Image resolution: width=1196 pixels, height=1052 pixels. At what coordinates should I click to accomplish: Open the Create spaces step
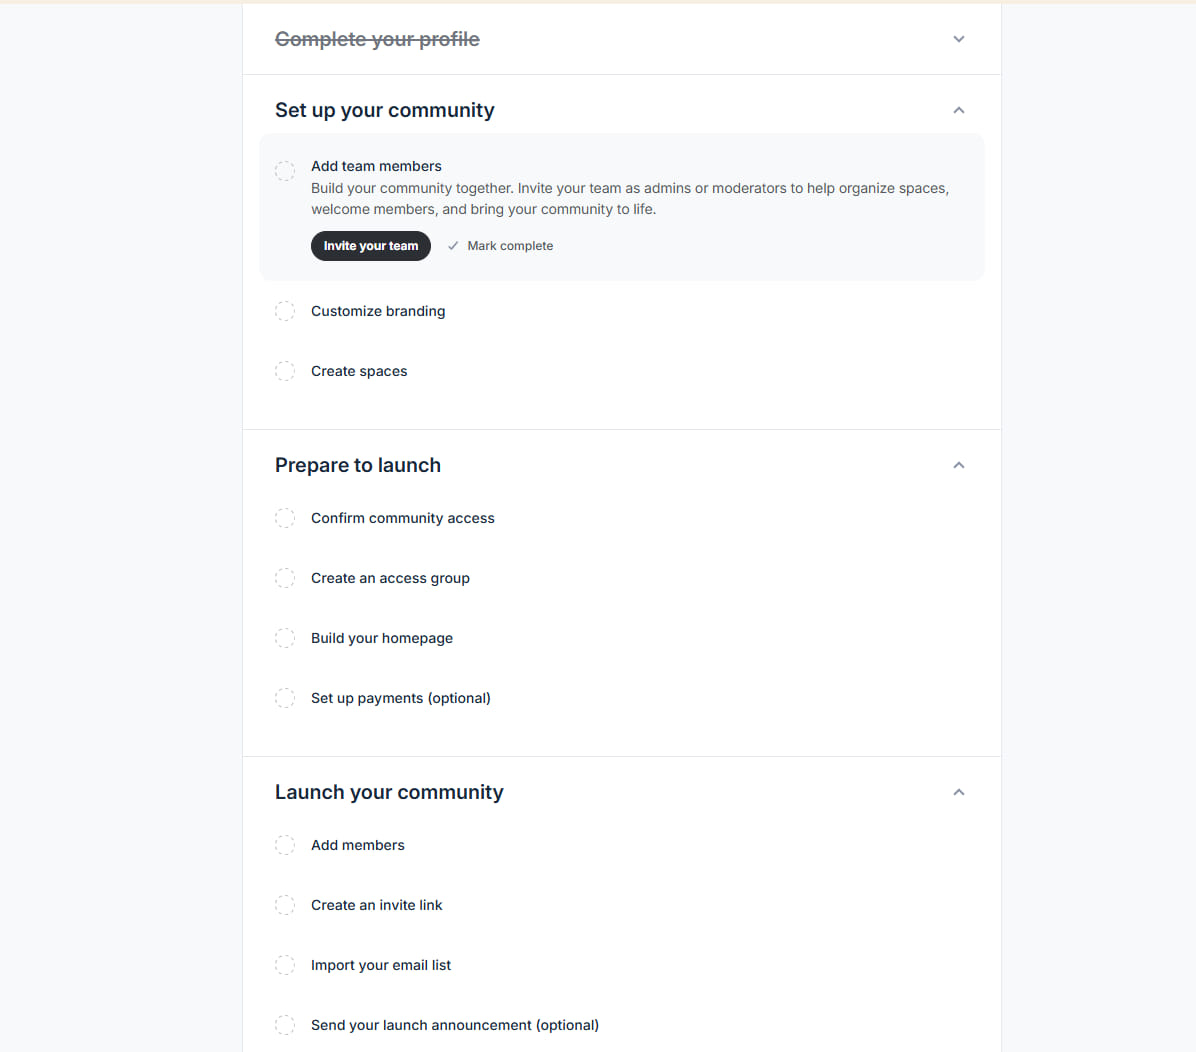pos(359,372)
